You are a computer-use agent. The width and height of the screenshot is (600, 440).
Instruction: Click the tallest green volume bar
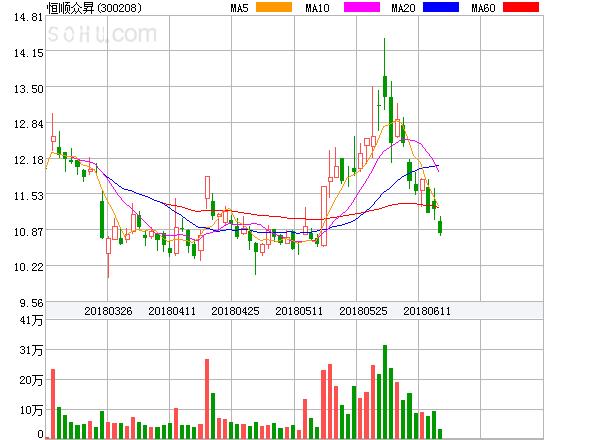click(385, 392)
